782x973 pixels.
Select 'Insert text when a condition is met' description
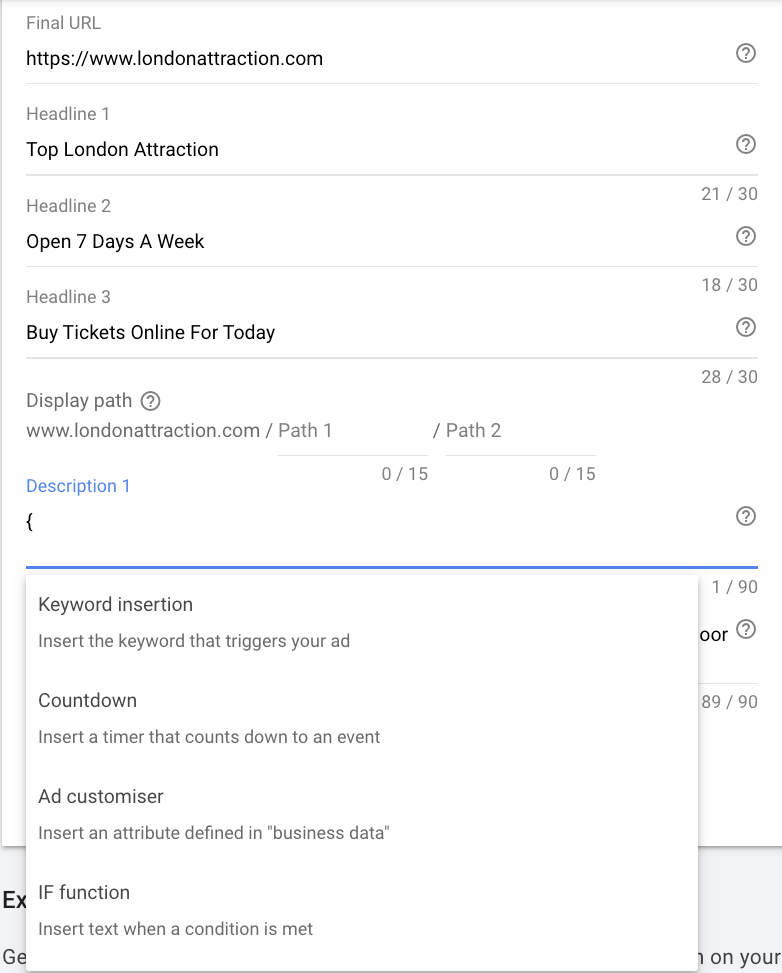(x=176, y=929)
